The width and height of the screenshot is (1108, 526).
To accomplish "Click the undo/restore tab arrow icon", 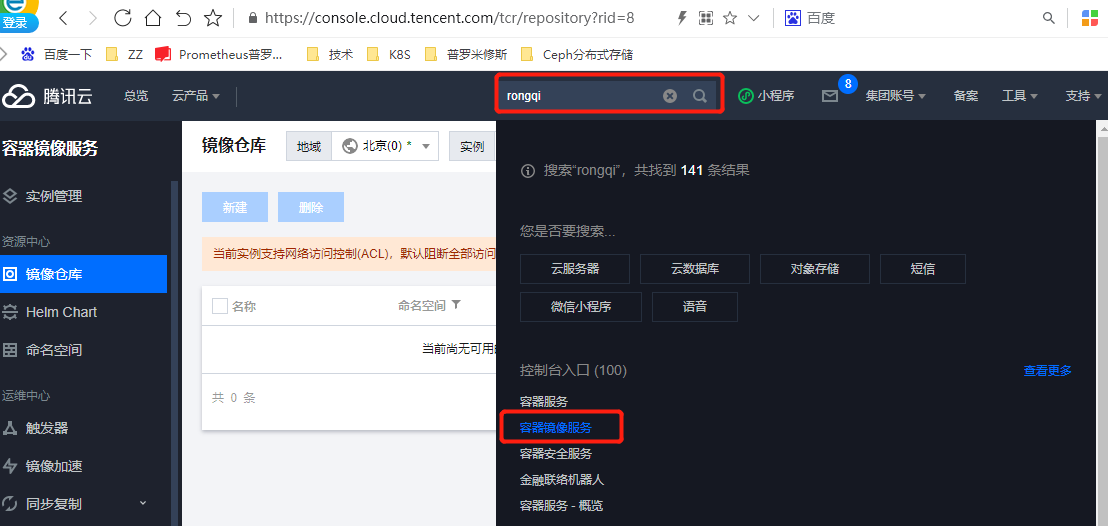I will [183, 18].
